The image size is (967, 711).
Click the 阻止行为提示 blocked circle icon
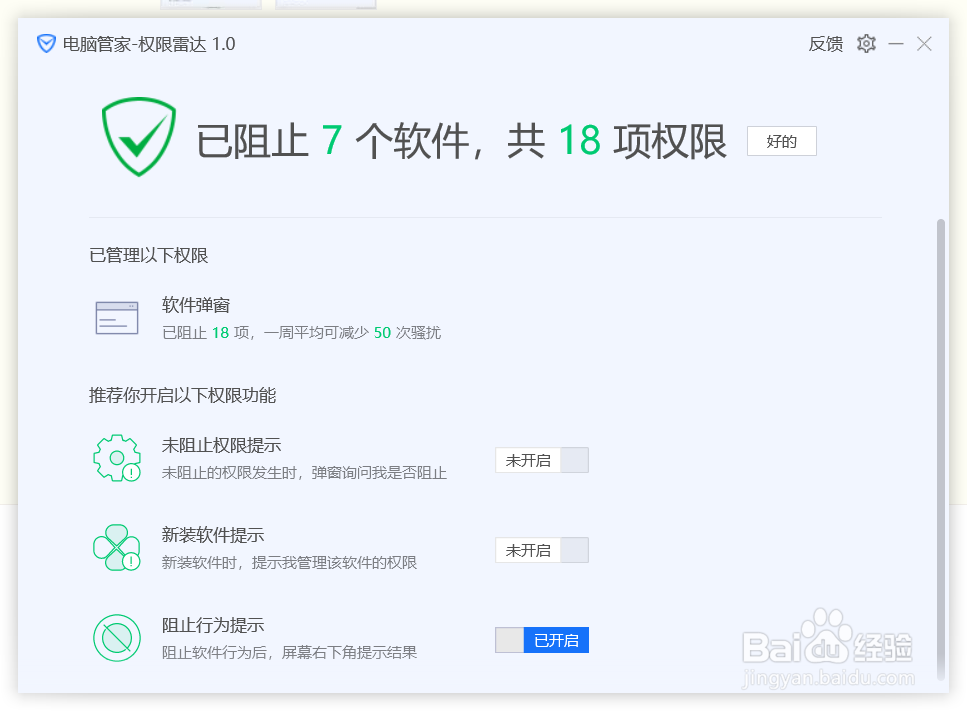coord(117,638)
